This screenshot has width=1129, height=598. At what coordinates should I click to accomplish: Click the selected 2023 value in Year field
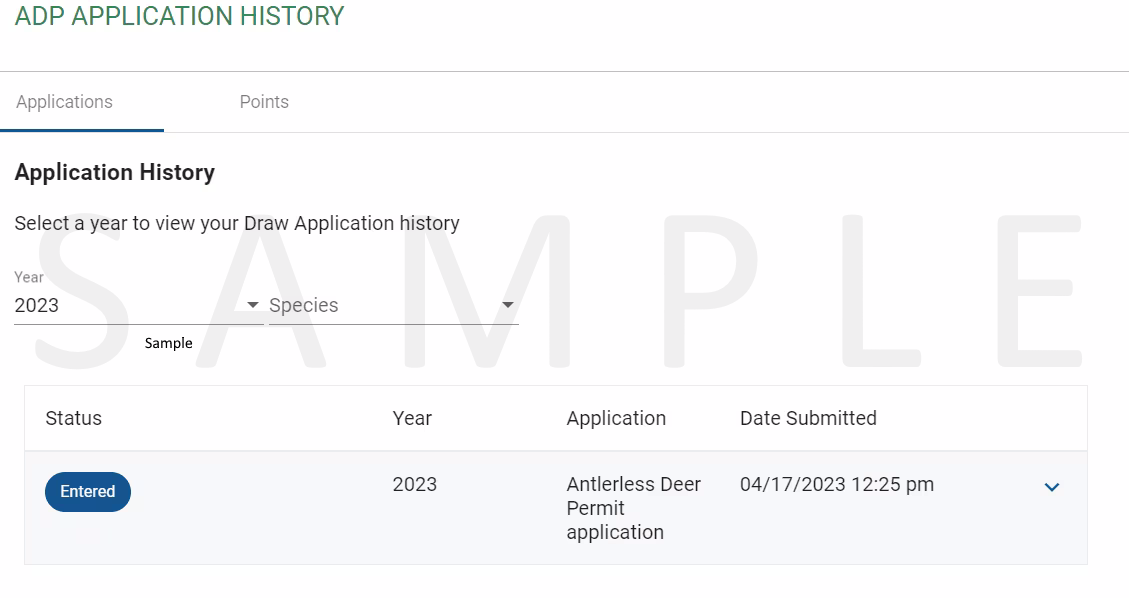click(x=37, y=305)
